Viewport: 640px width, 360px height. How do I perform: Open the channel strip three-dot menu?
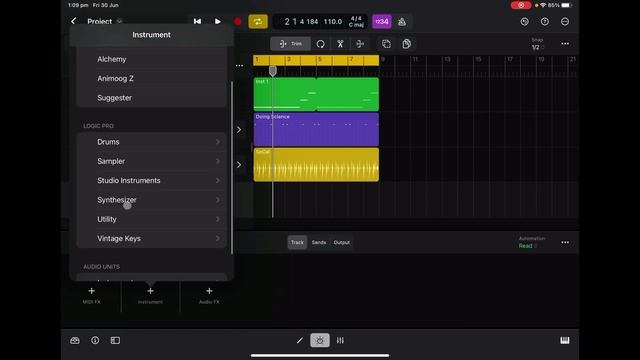click(565, 242)
